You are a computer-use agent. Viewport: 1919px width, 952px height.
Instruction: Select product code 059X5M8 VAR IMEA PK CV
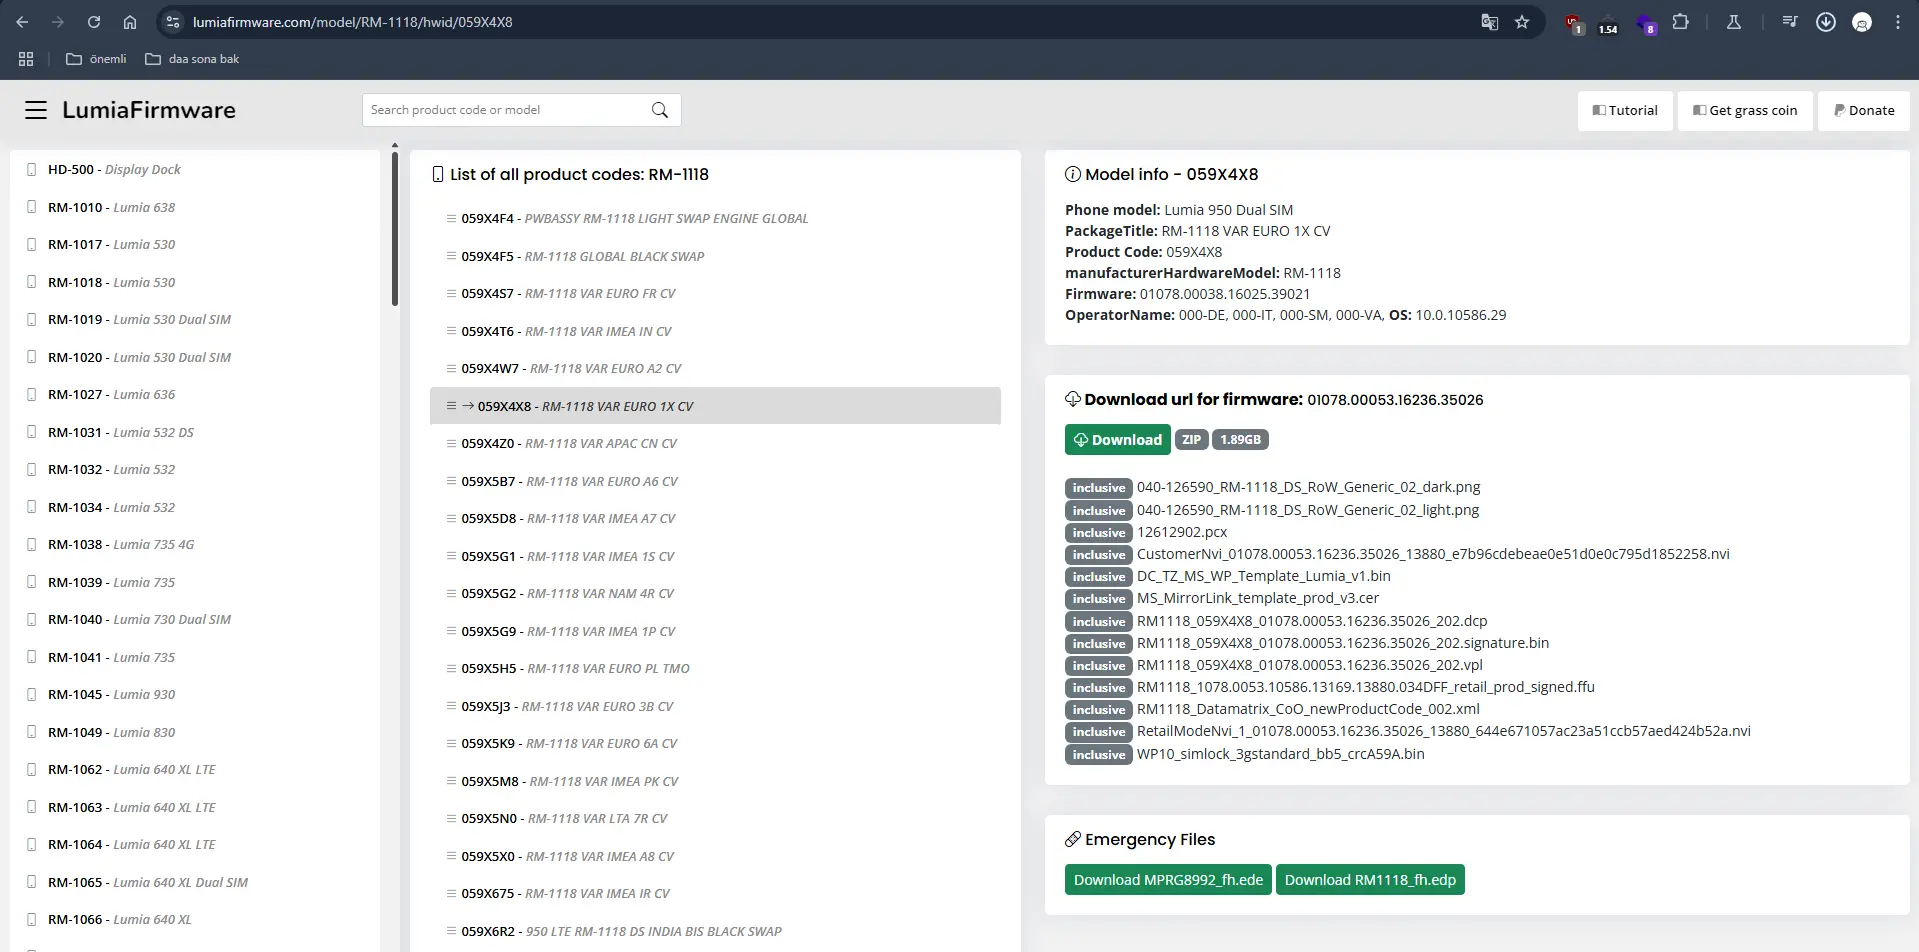[569, 782]
